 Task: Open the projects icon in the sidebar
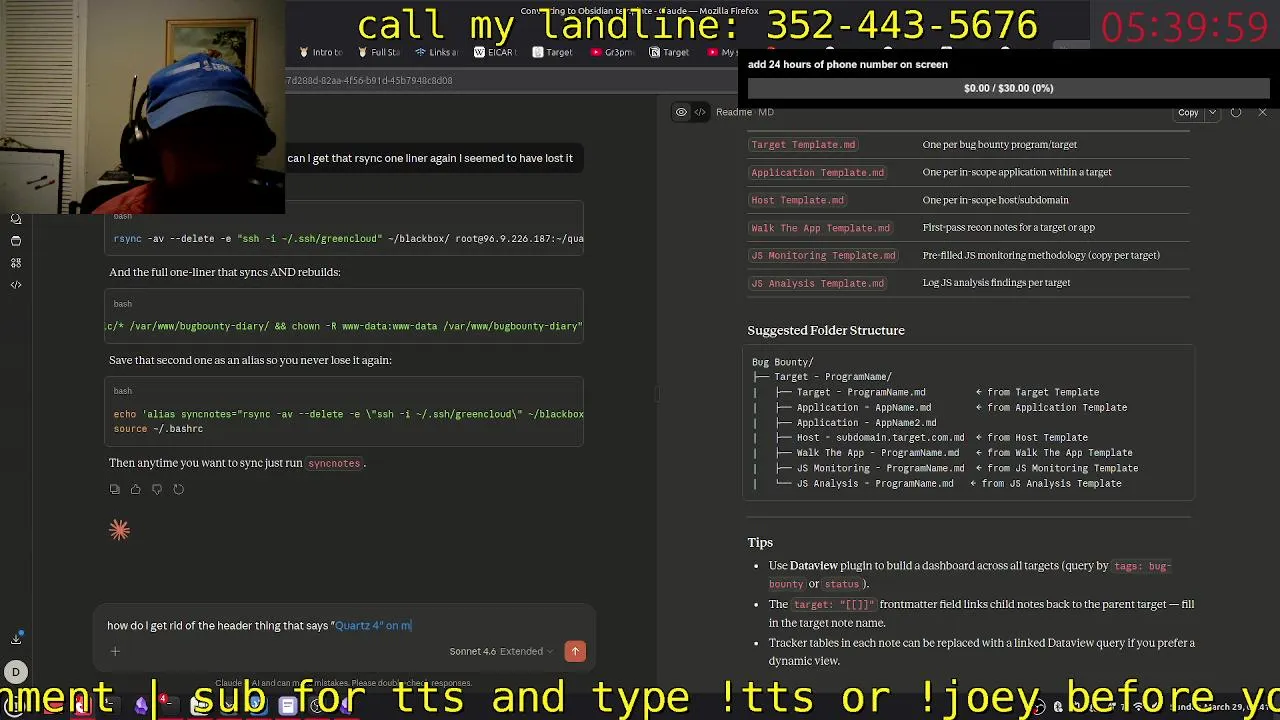tap(16, 241)
